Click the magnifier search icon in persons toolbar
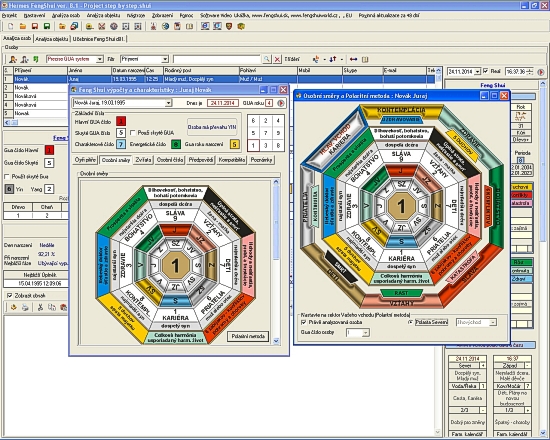The height and width of the screenshot is (440, 550). click(267, 59)
